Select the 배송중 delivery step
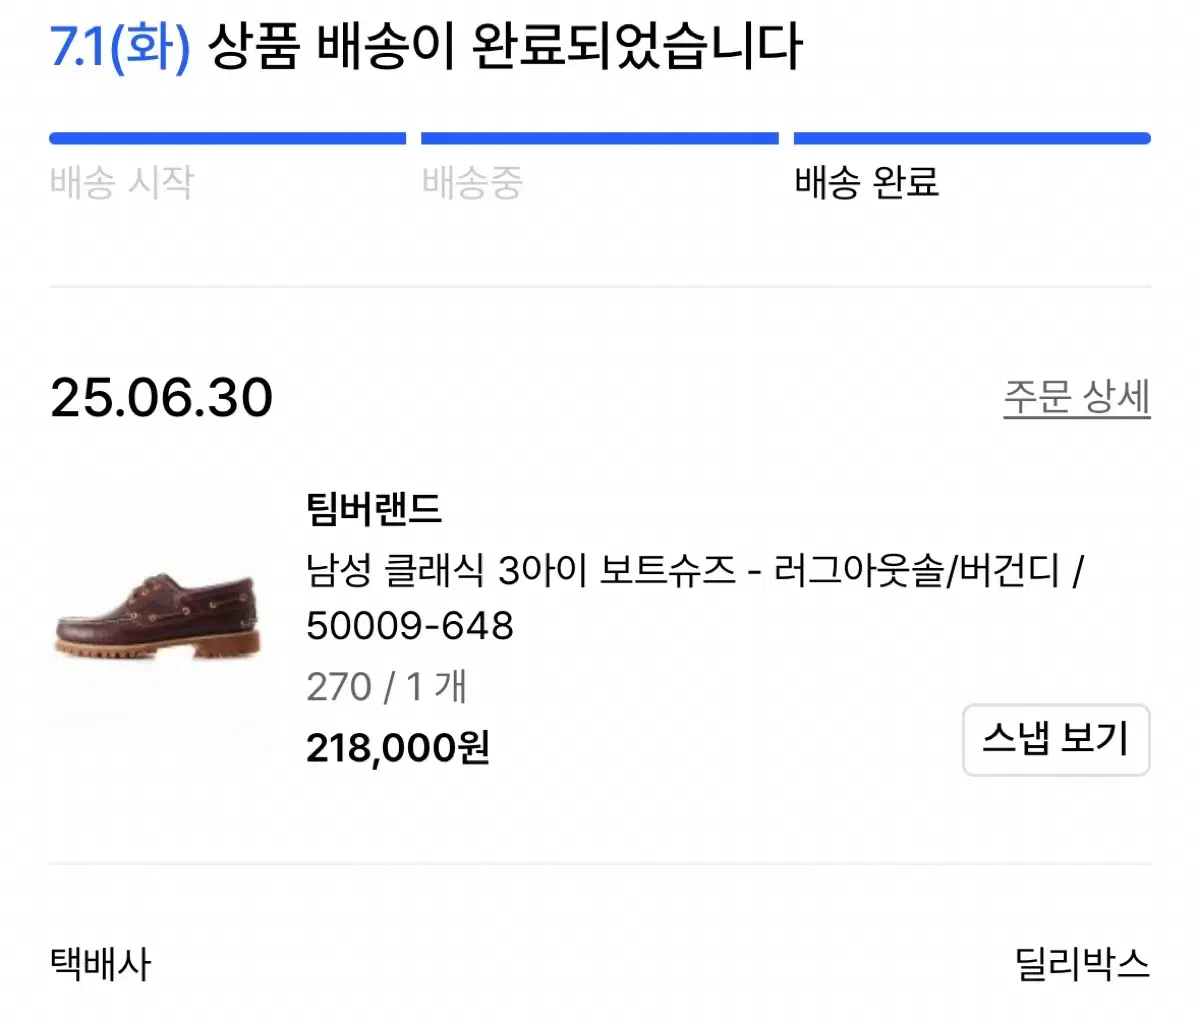The image size is (1200, 1019). 472,184
